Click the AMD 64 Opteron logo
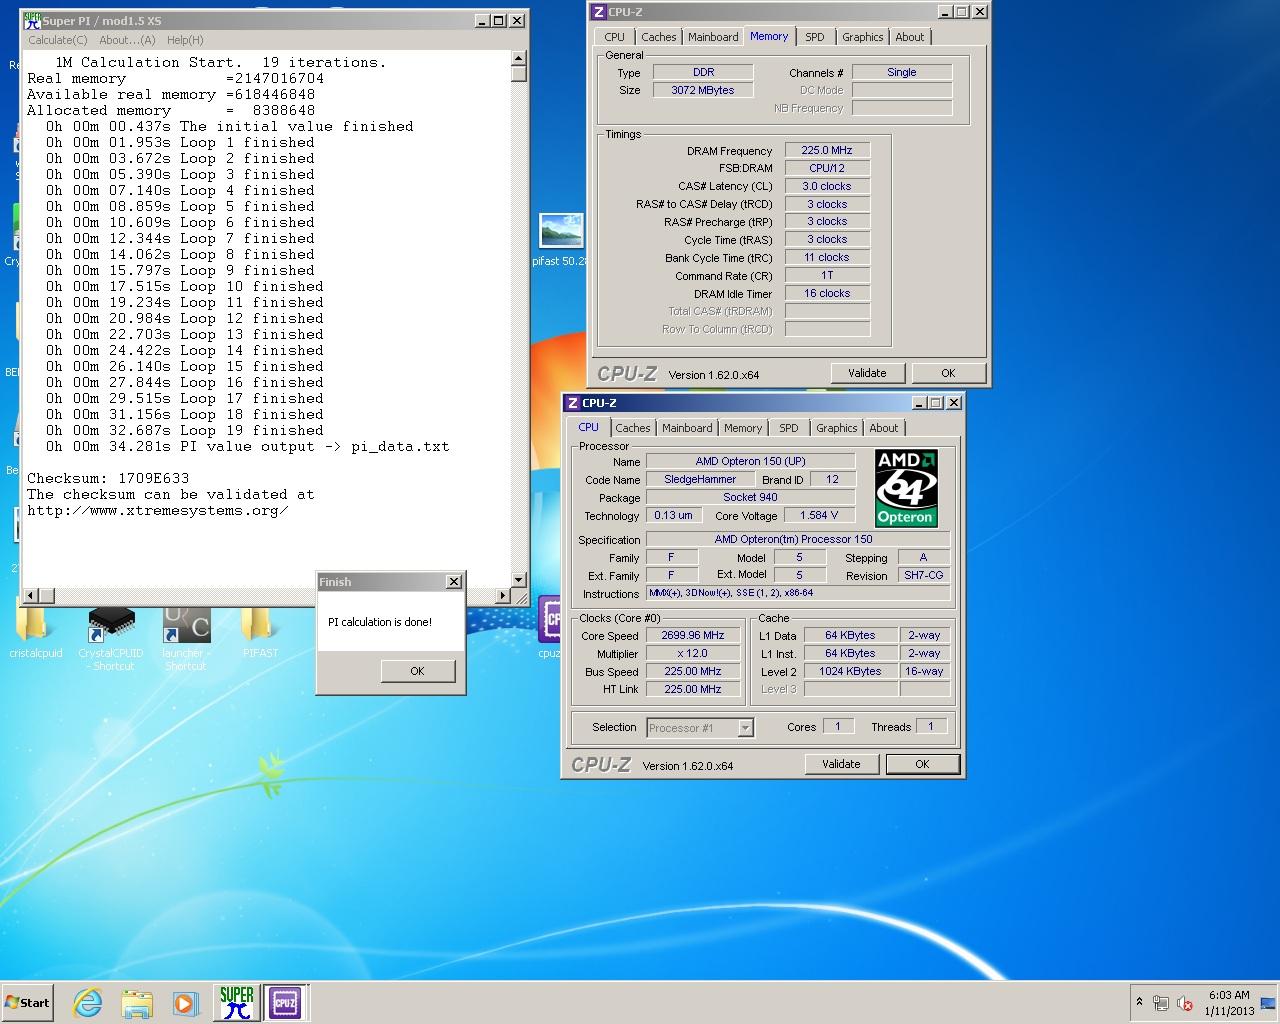Viewport: 1280px width, 1024px height. [905, 488]
